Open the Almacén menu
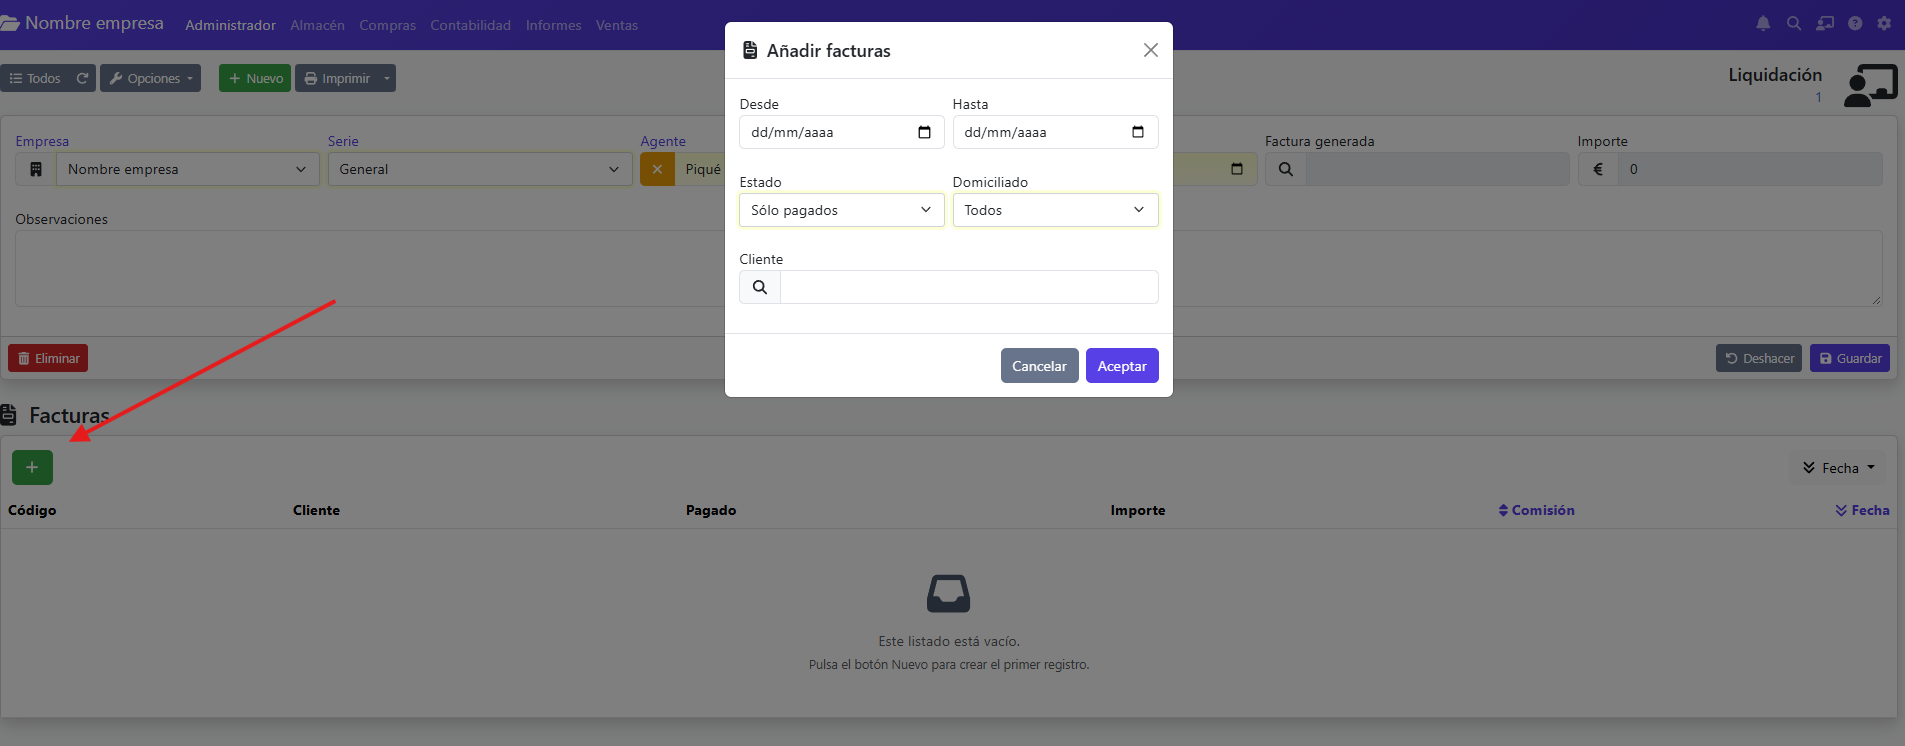1905x746 pixels. (317, 25)
